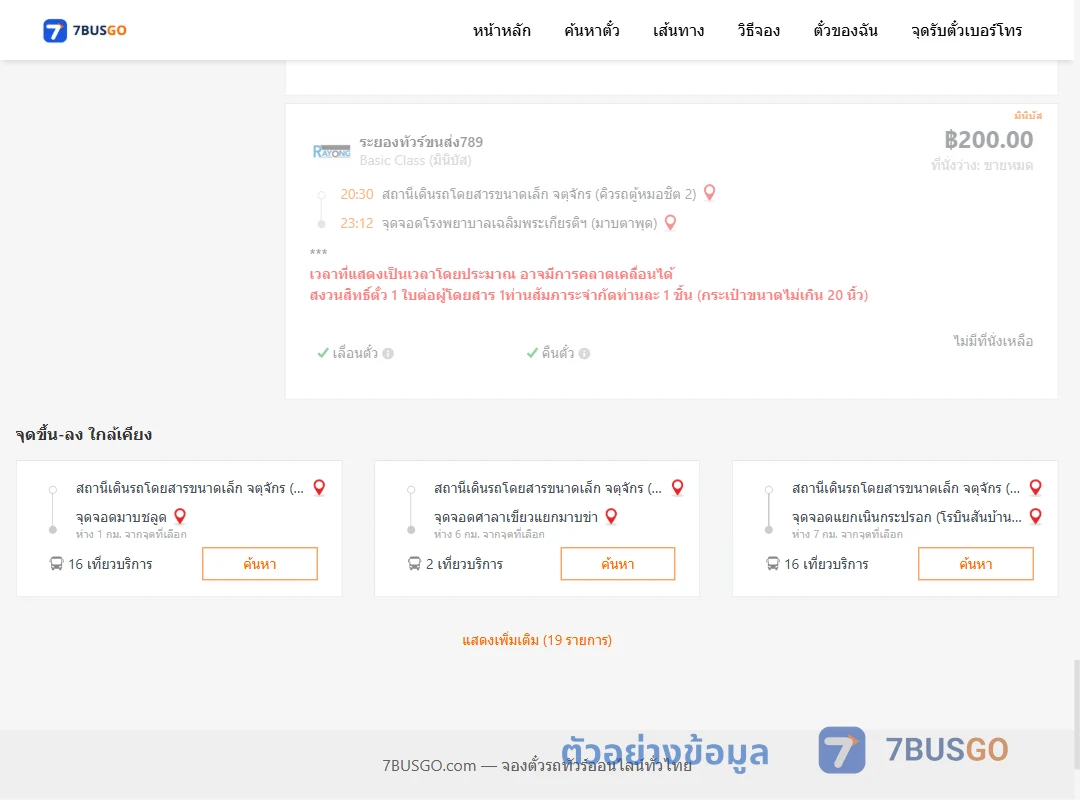The height and width of the screenshot is (800, 1080).
Task: Open ตั๋วของฉัน menu item
Action: [845, 30]
